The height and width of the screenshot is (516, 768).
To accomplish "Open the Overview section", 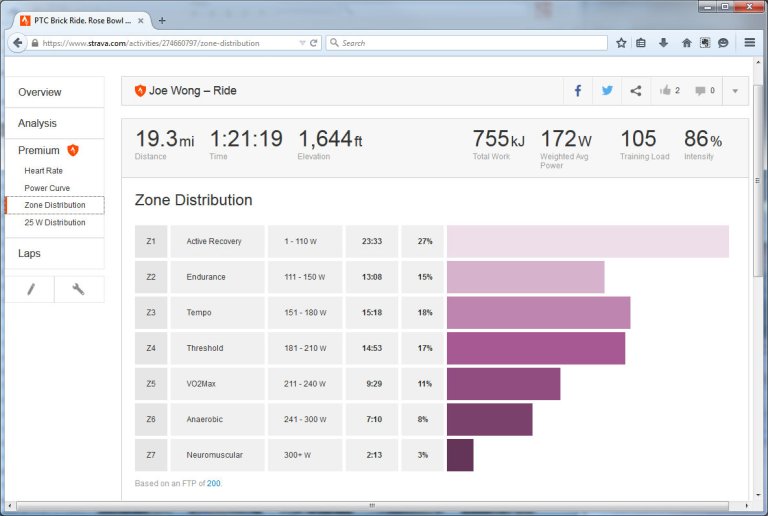I will (40, 92).
